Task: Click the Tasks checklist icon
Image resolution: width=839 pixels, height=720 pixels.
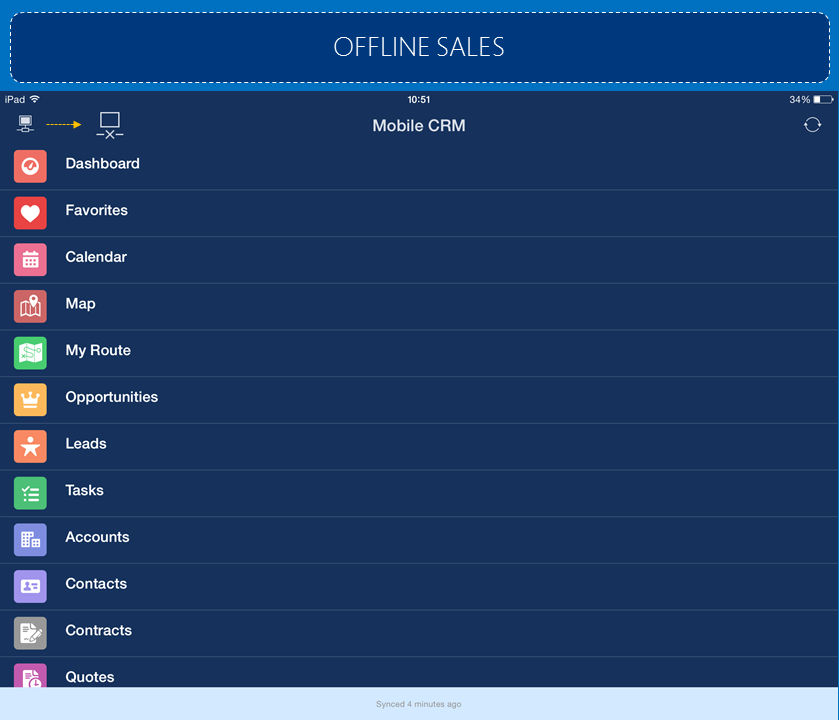Action: tap(30, 493)
